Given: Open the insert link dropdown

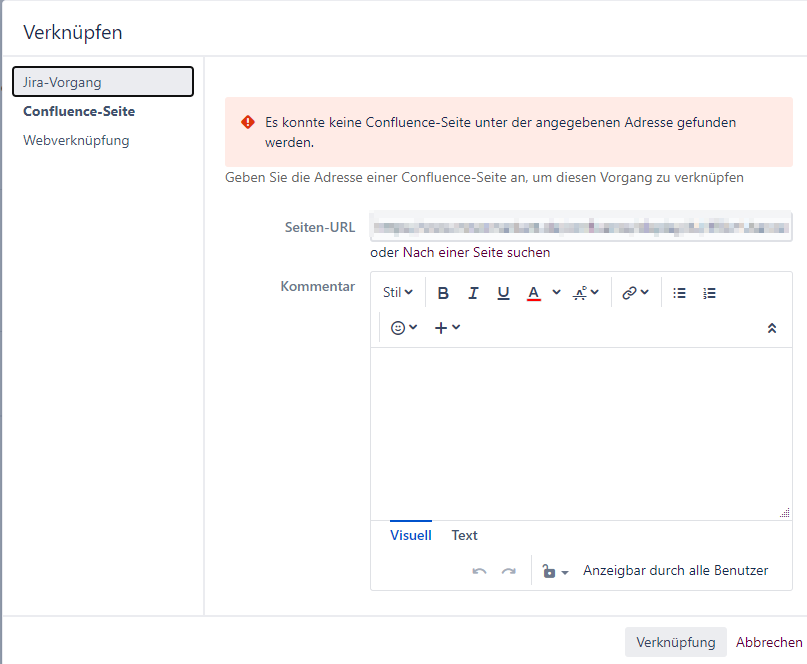Looking at the screenshot, I should tap(635, 293).
